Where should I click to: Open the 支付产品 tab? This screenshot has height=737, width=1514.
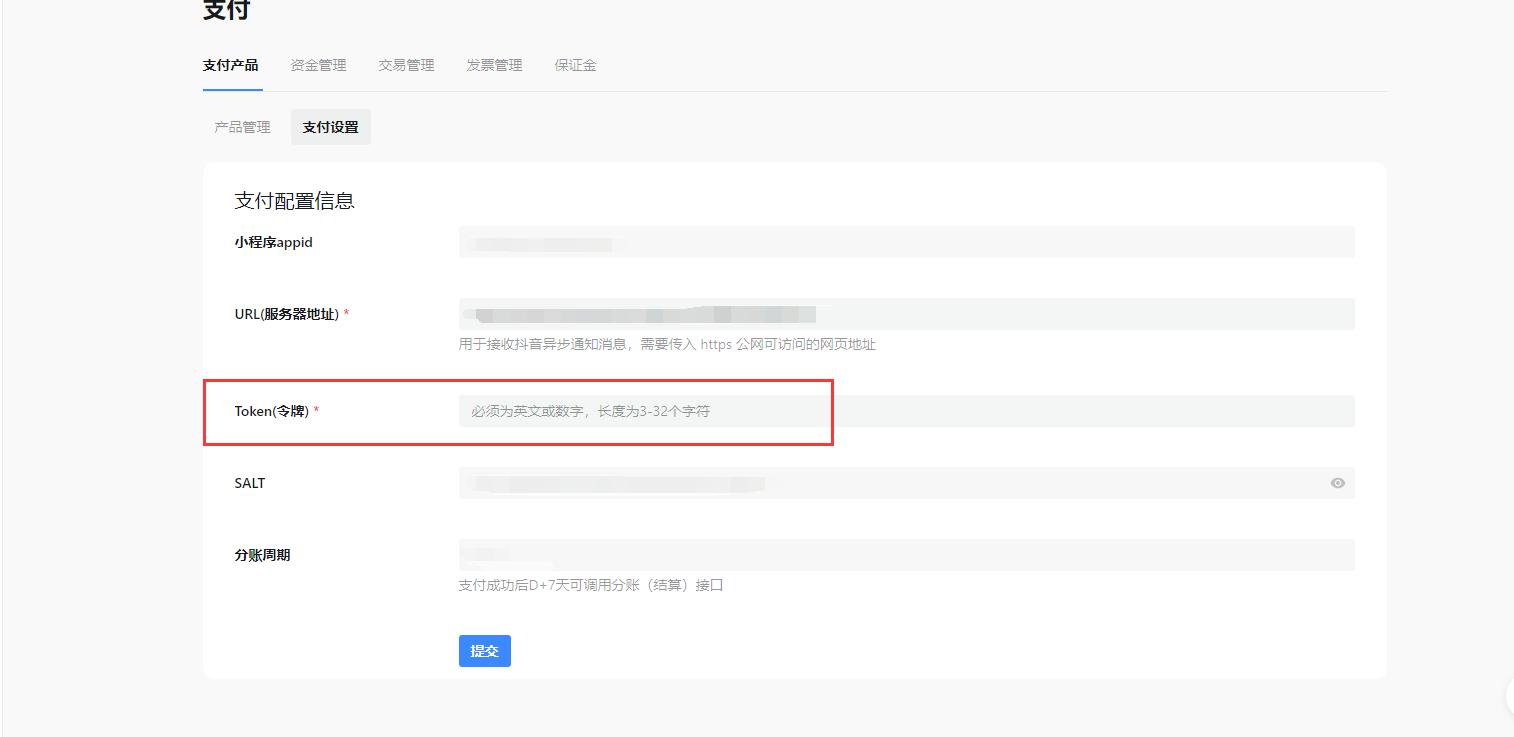click(230, 65)
